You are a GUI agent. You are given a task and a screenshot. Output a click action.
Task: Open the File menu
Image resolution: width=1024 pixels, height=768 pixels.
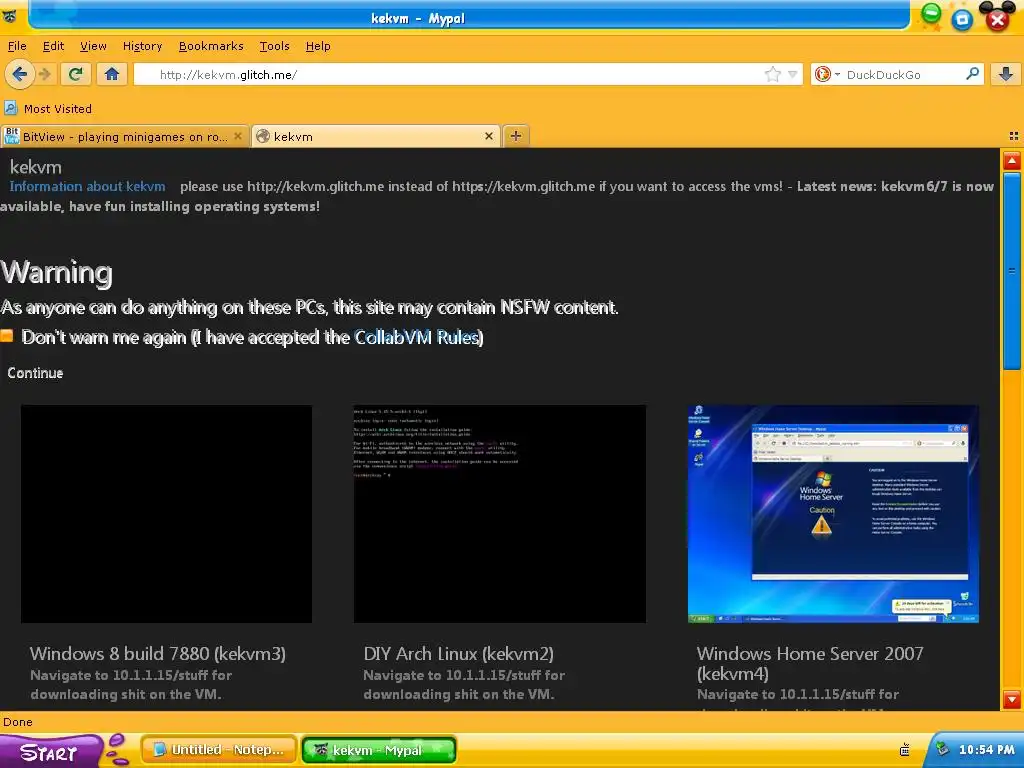click(x=17, y=46)
